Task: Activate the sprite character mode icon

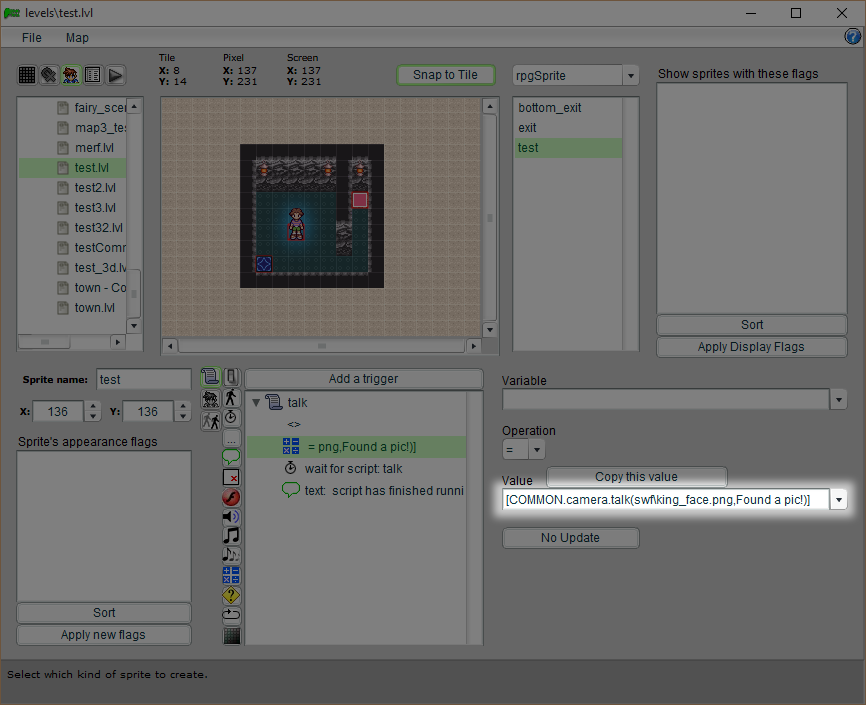Action: tap(71, 75)
